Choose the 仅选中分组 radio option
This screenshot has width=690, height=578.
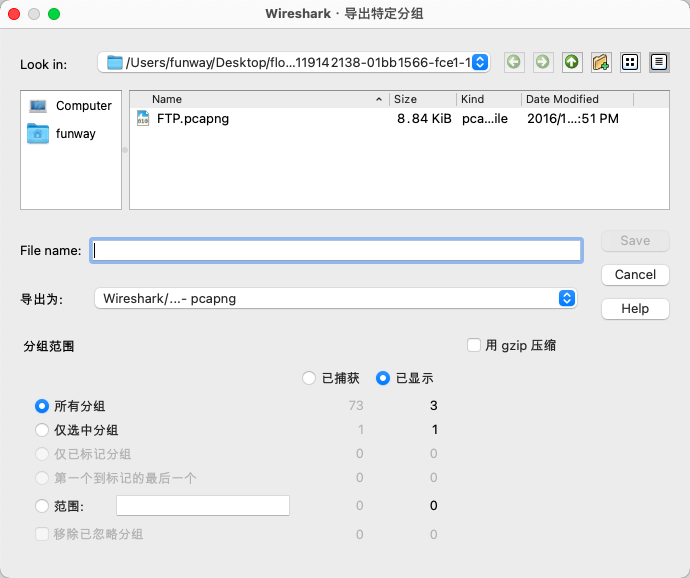42,430
